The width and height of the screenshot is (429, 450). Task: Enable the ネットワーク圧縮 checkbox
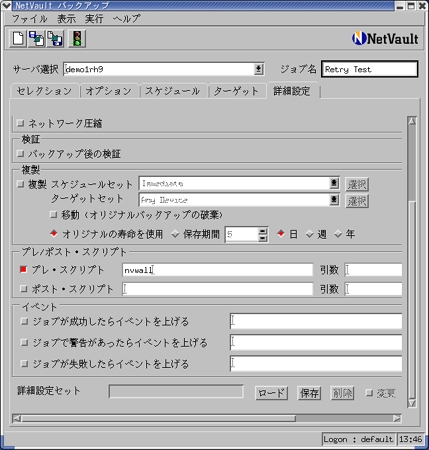[21, 123]
